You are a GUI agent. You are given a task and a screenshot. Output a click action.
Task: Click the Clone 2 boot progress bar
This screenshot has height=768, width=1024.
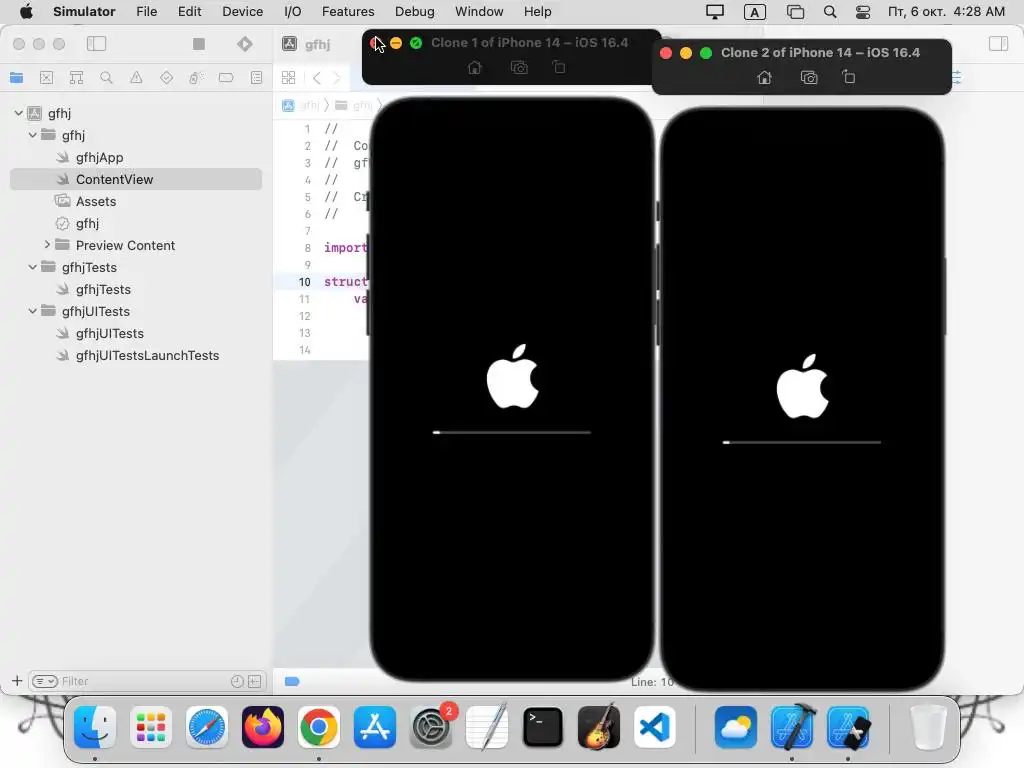point(802,442)
